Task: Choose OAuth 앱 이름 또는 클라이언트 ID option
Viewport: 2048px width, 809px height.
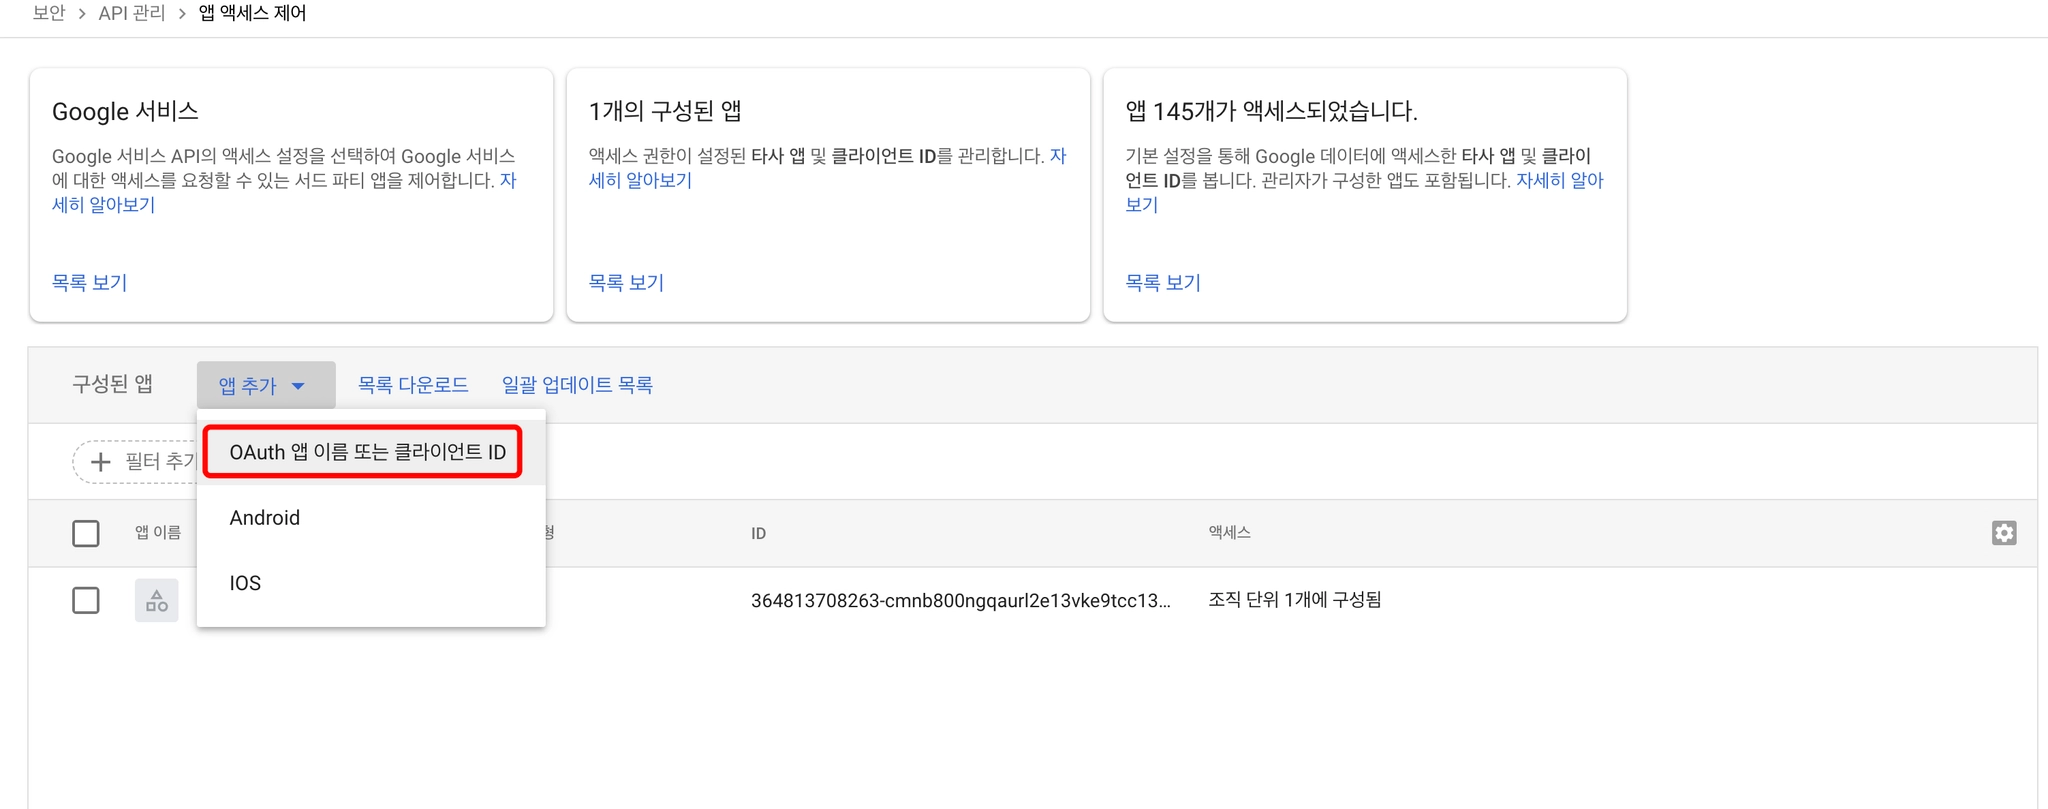Action: (x=367, y=453)
